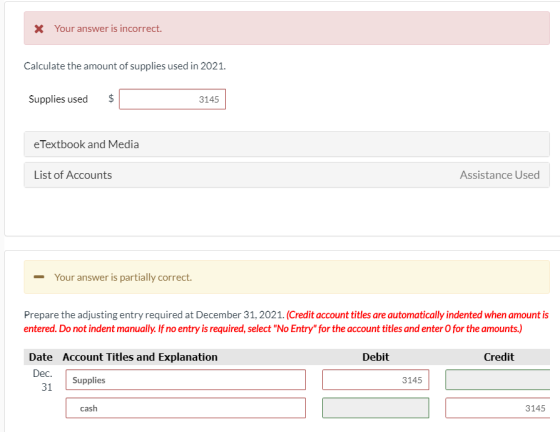Click the Credit column header

click(x=499, y=357)
